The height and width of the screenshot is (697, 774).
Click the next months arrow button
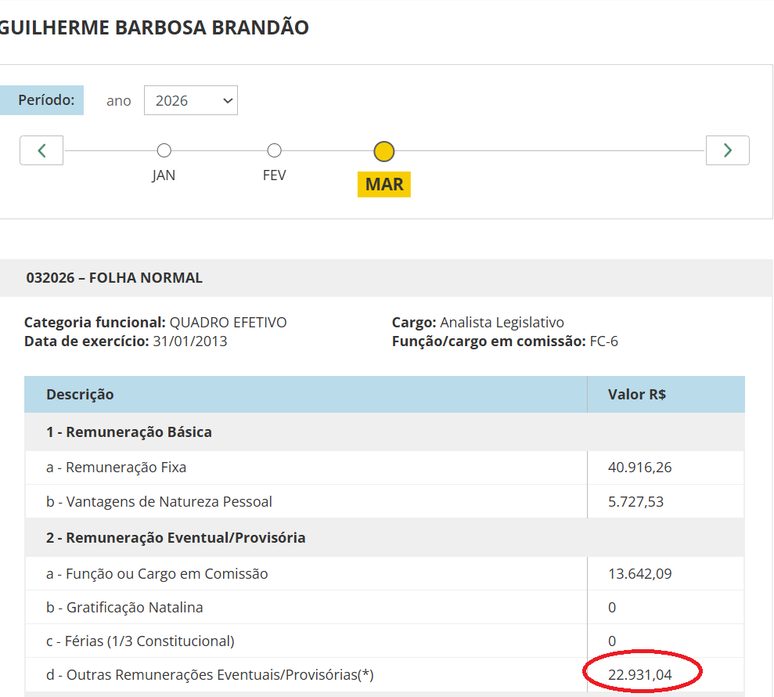(x=728, y=150)
